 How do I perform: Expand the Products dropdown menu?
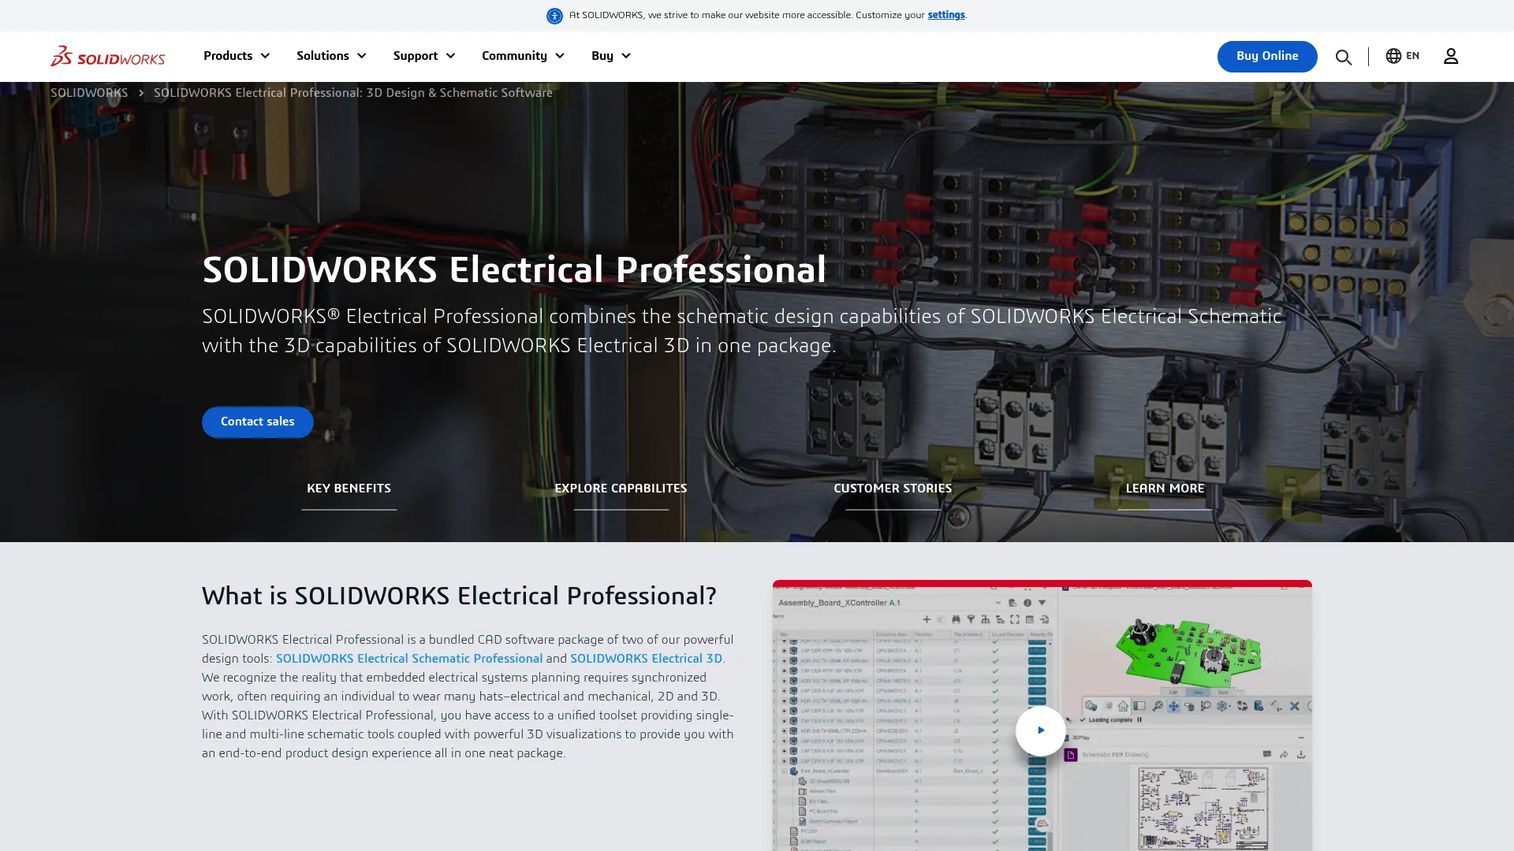236,56
